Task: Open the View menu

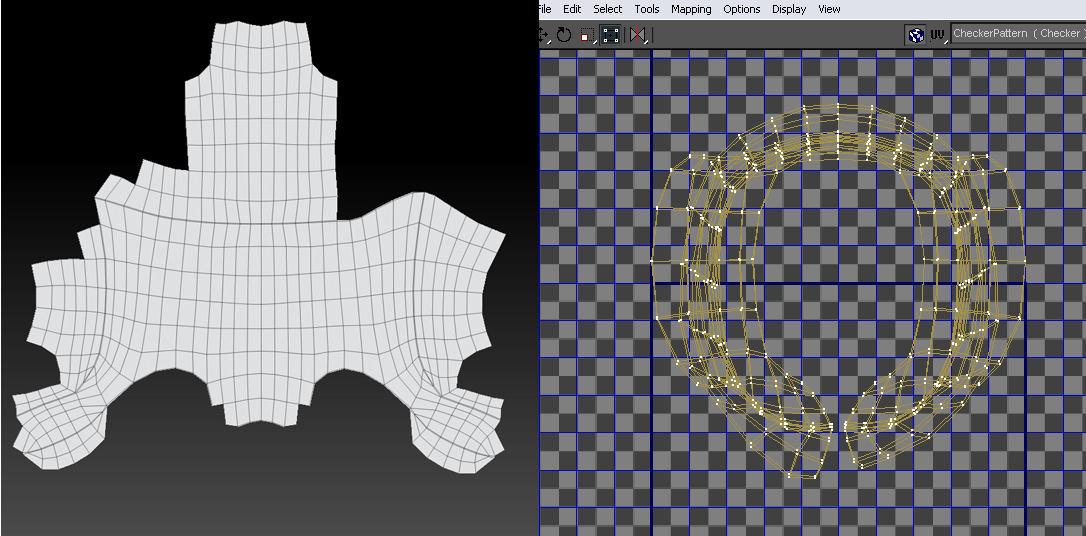Action: pyautogui.click(x=829, y=9)
